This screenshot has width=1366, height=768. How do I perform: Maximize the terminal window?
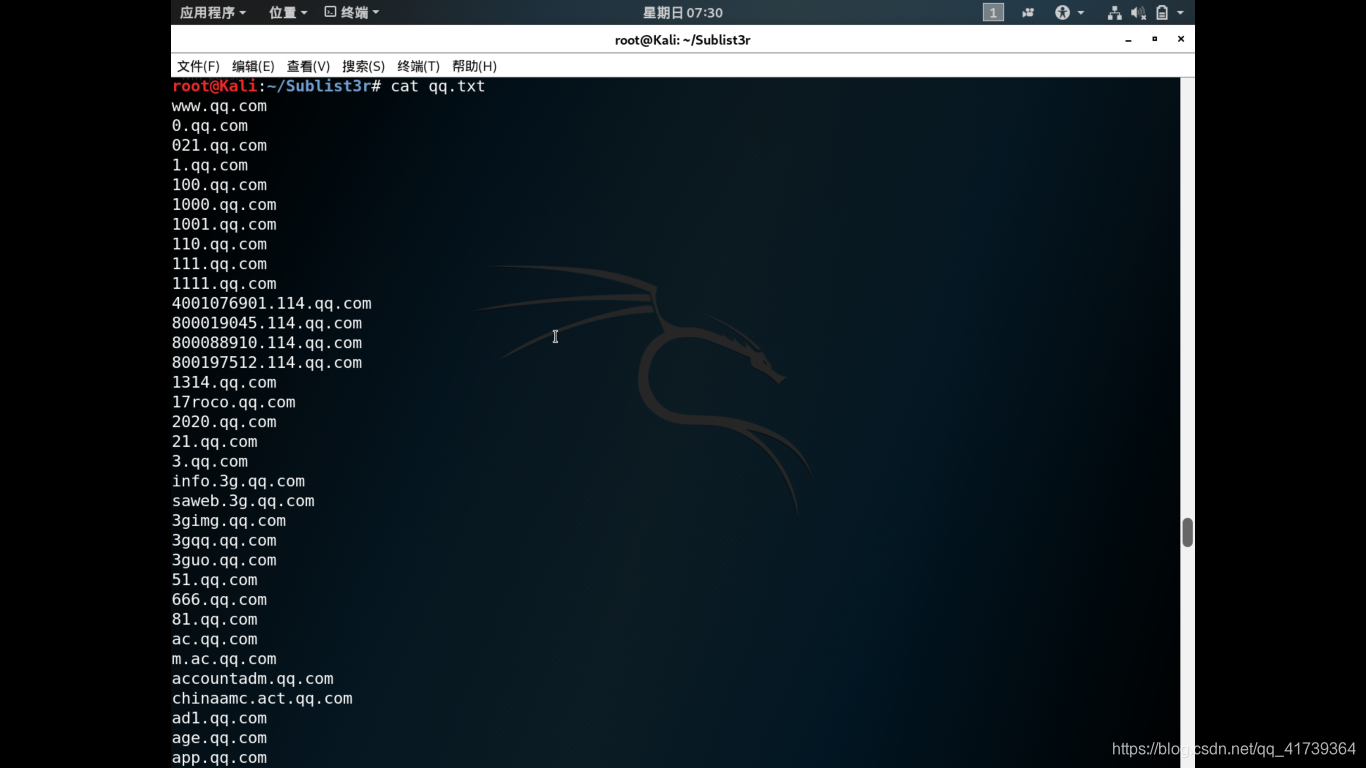click(1154, 40)
